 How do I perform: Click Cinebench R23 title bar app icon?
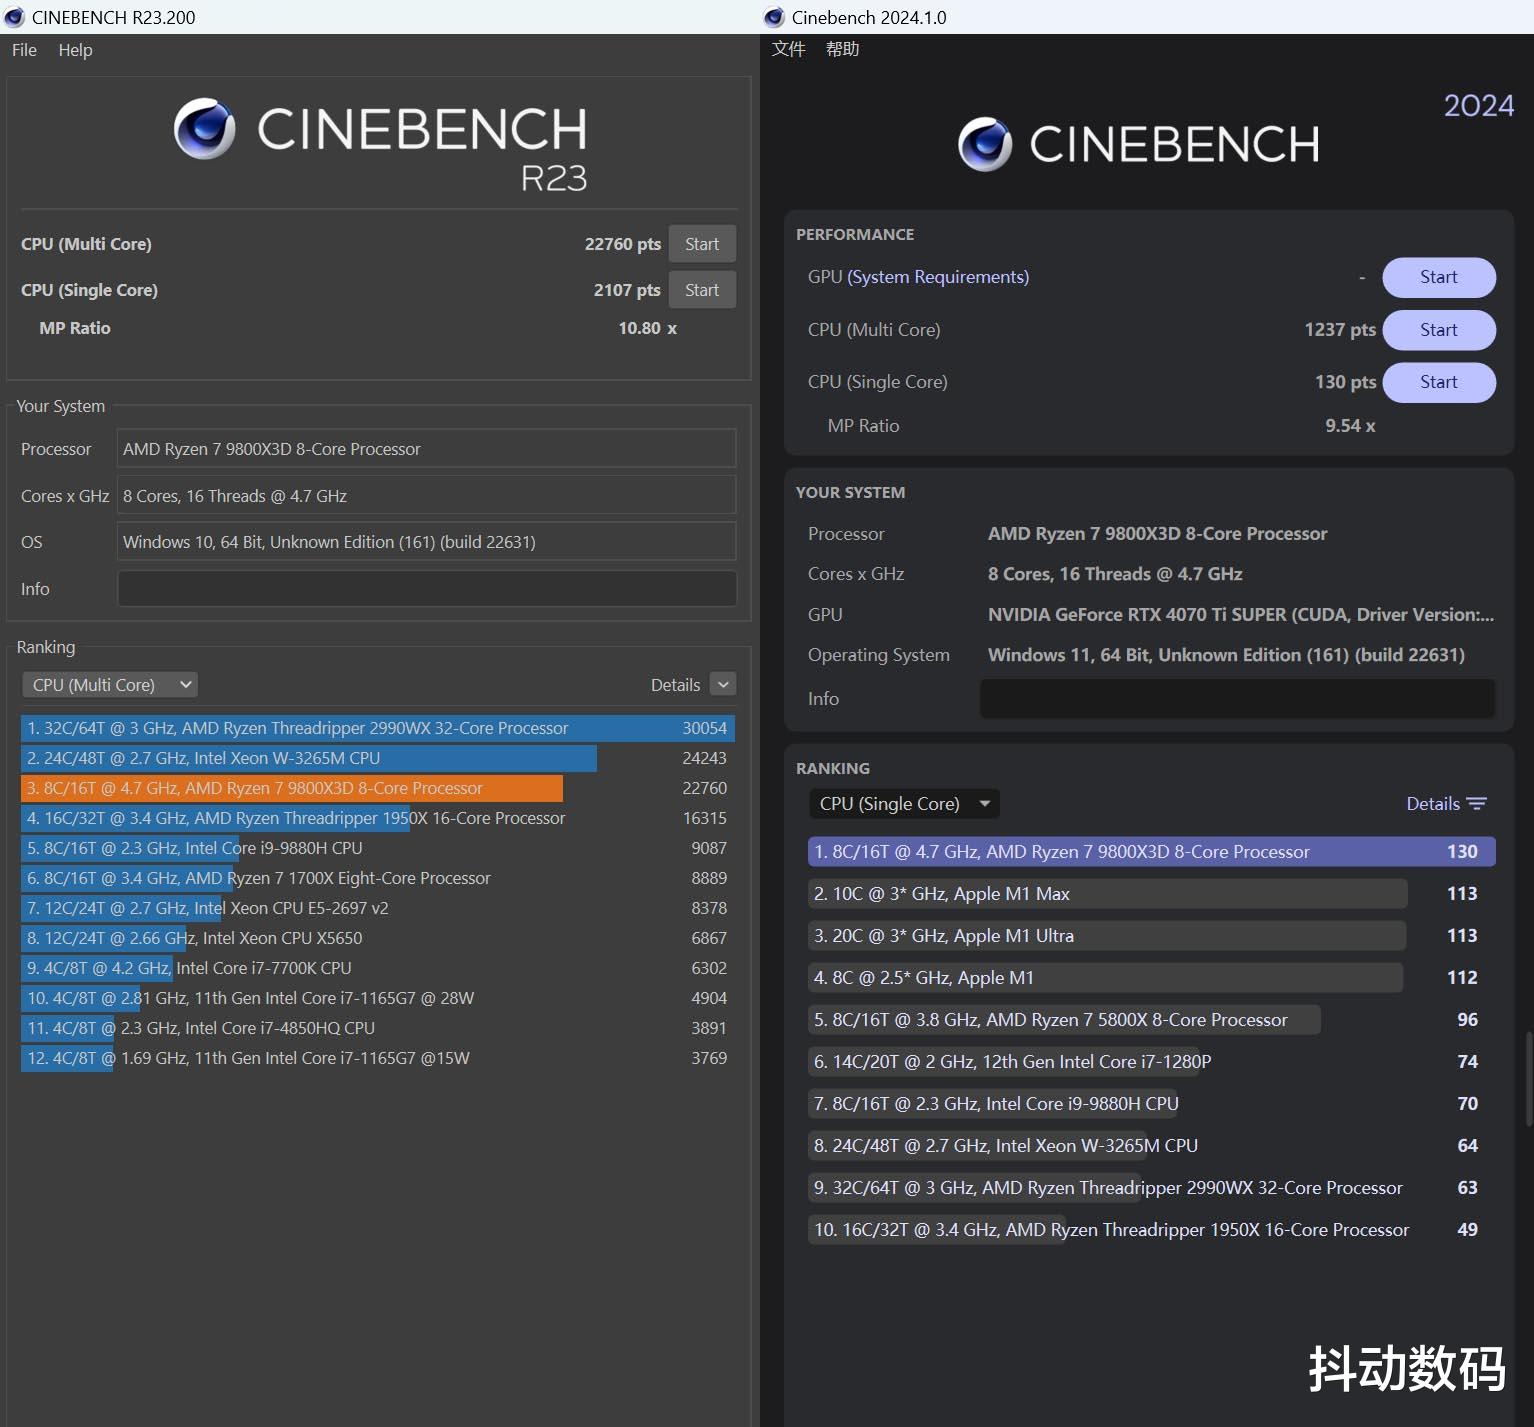coord(14,17)
